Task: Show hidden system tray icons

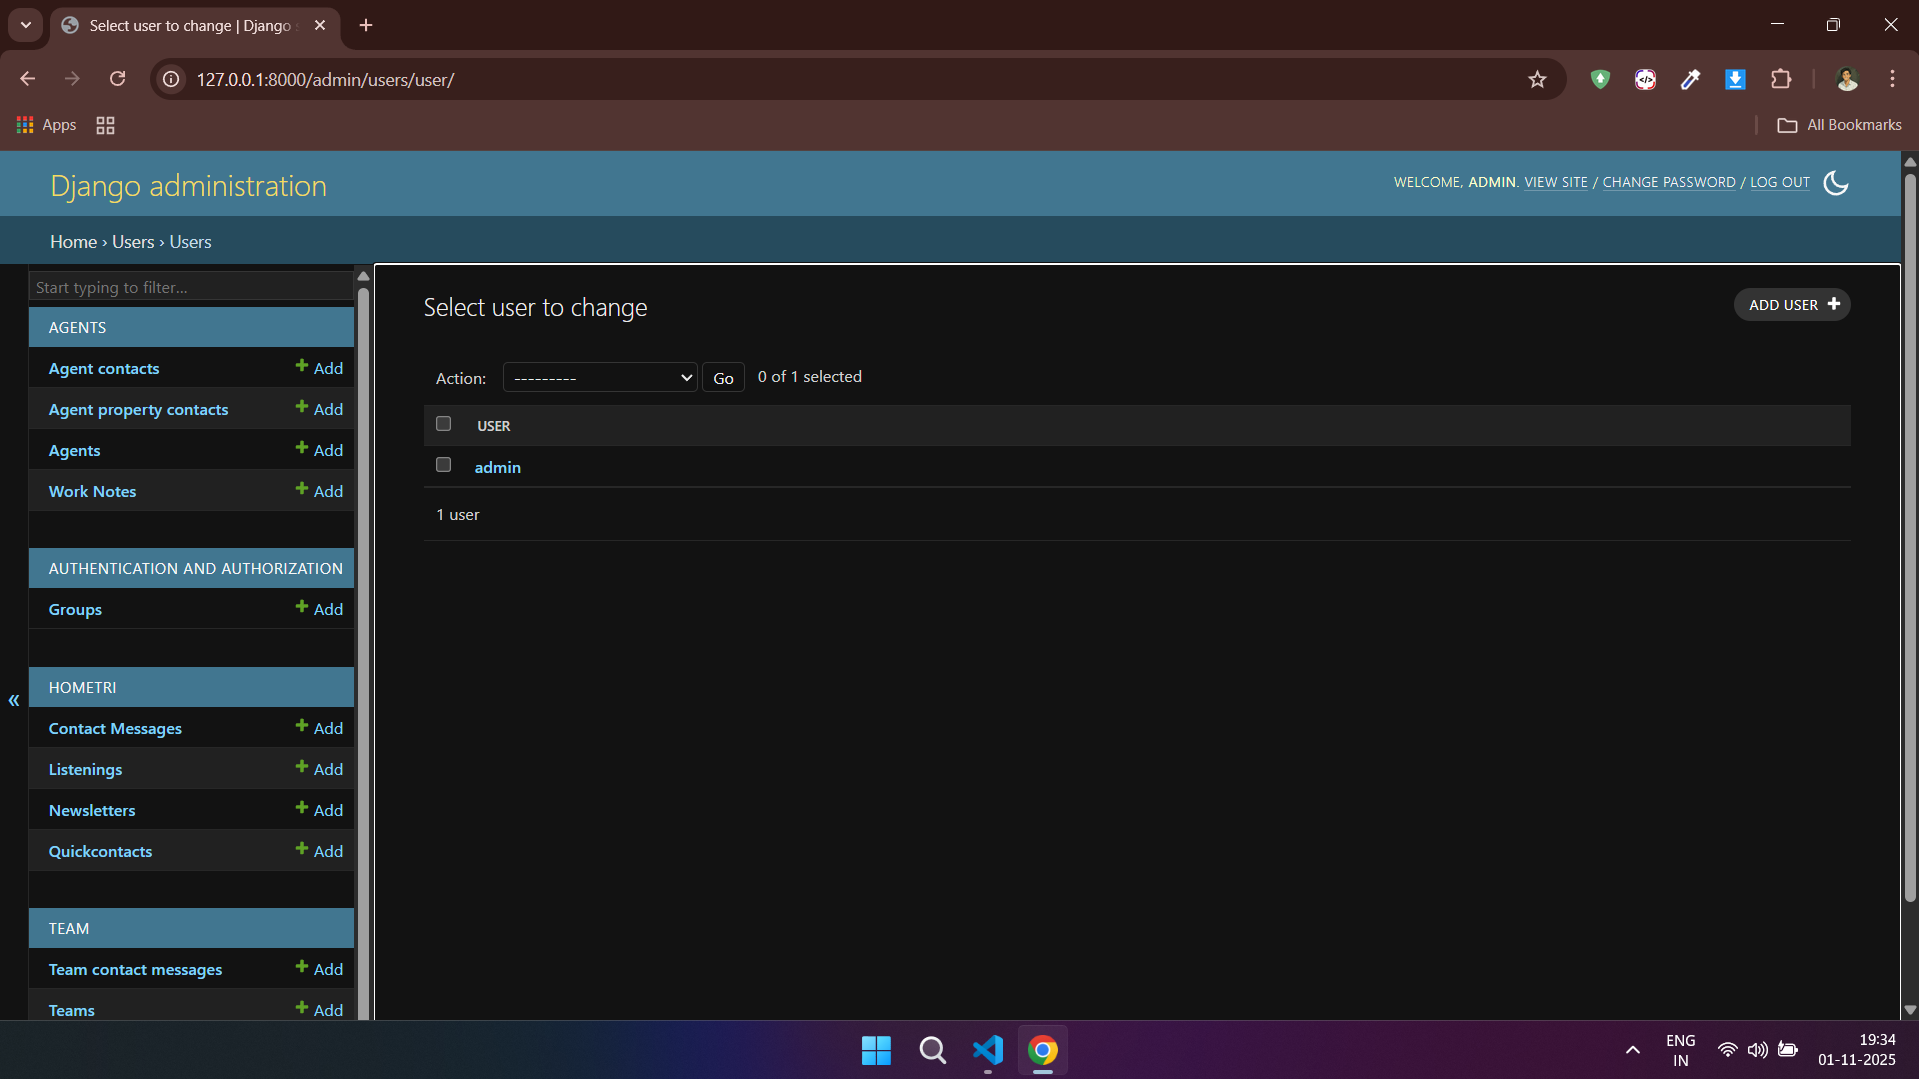Action: (x=1632, y=1050)
